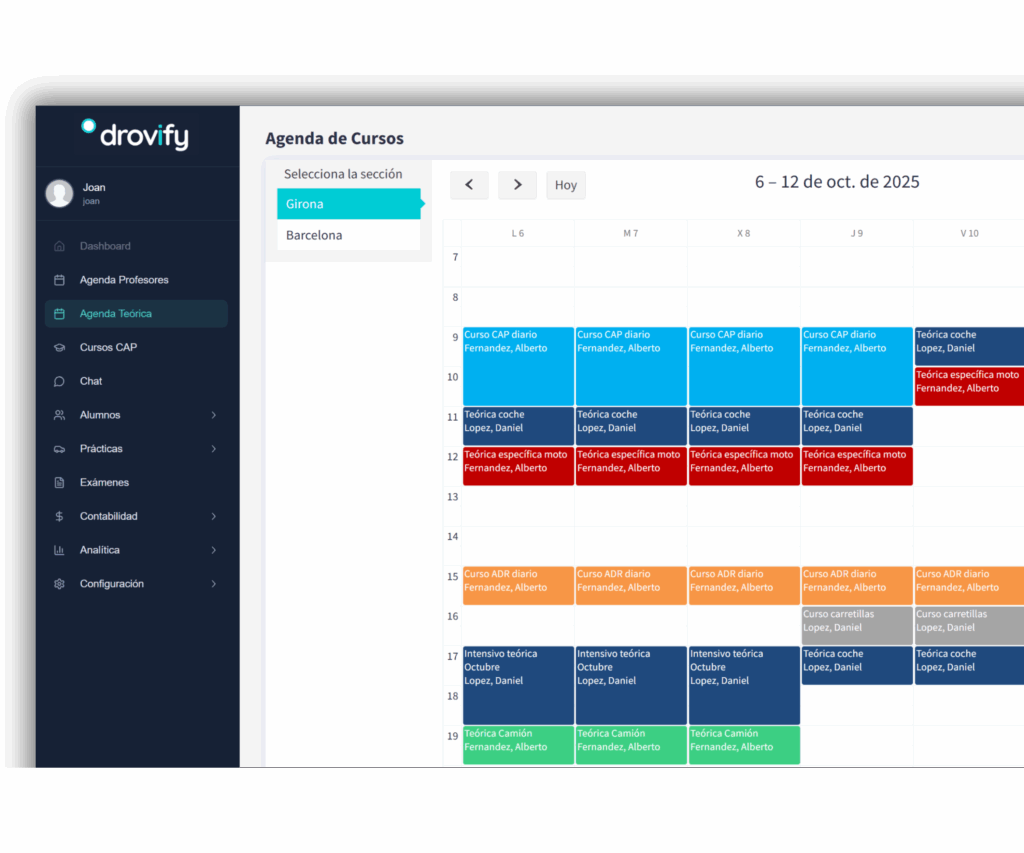Open the Chat menu item
This screenshot has width=1024, height=853.
click(136, 381)
